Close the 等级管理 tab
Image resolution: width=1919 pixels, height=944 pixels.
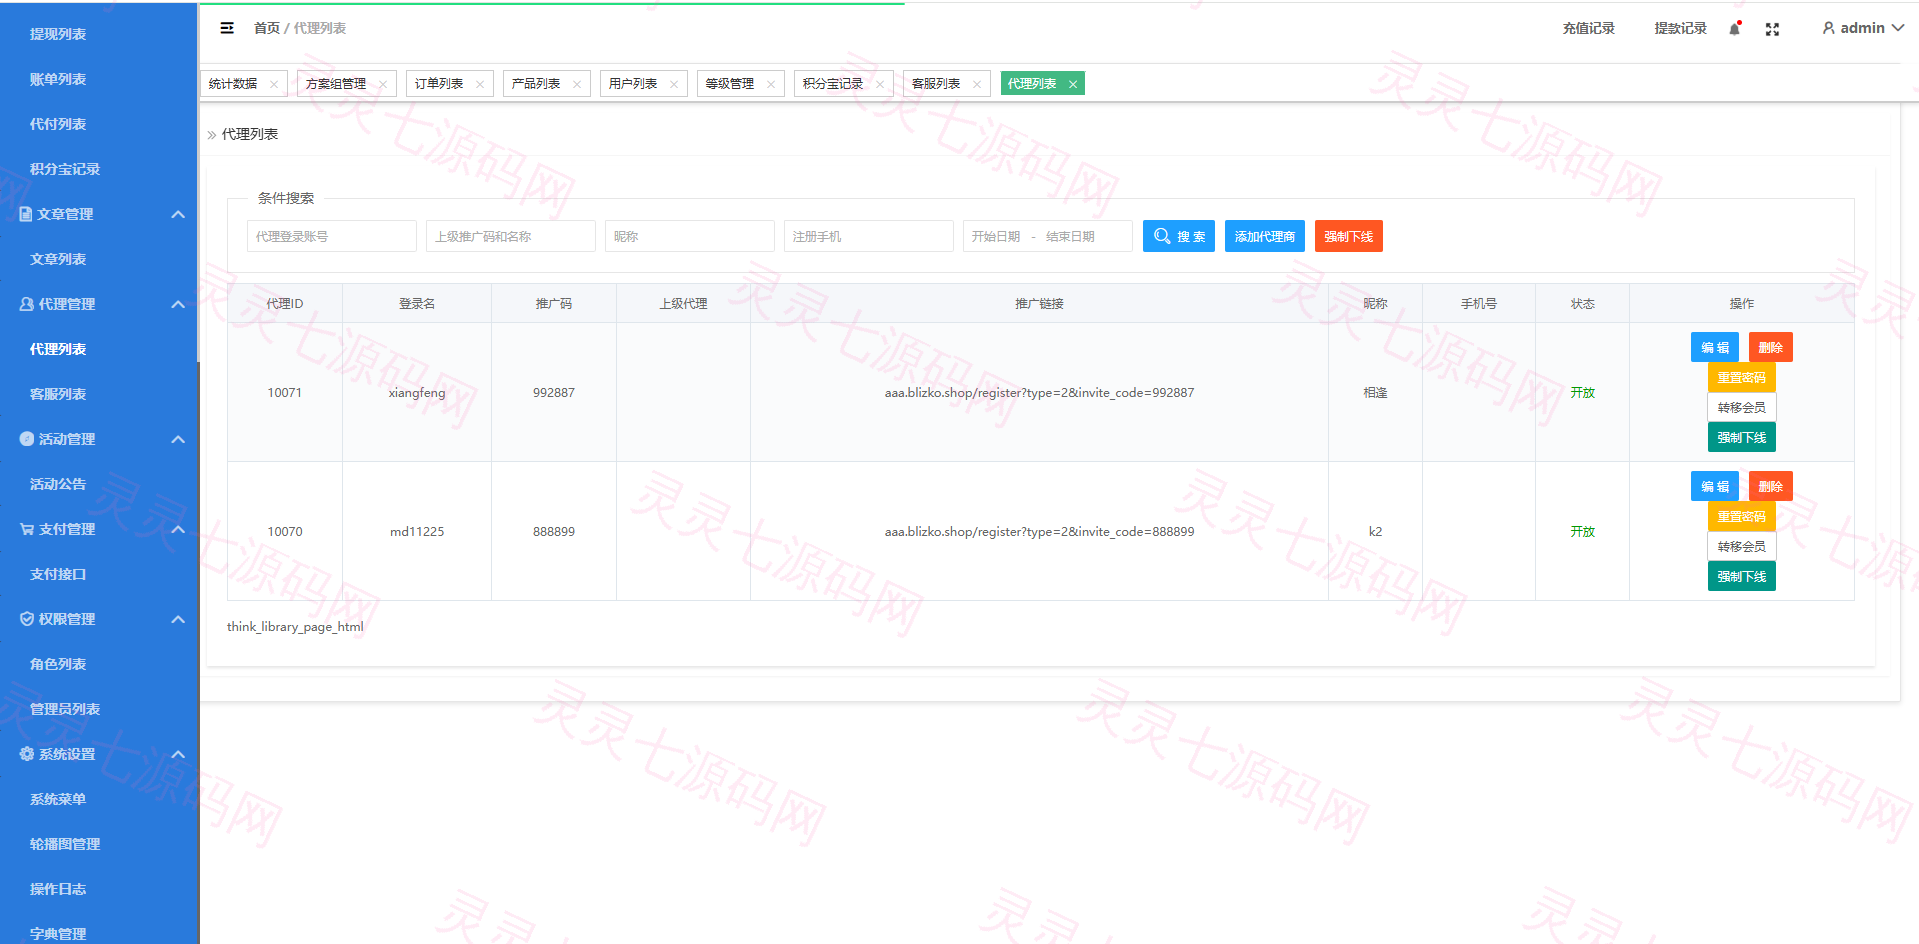point(771,84)
